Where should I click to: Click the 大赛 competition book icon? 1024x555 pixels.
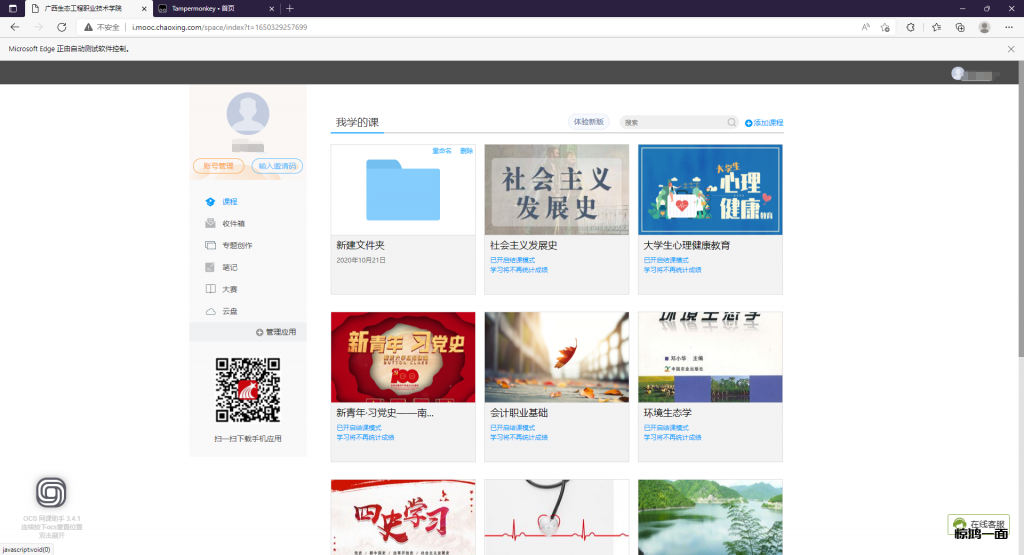pyautogui.click(x=210, y=289)
